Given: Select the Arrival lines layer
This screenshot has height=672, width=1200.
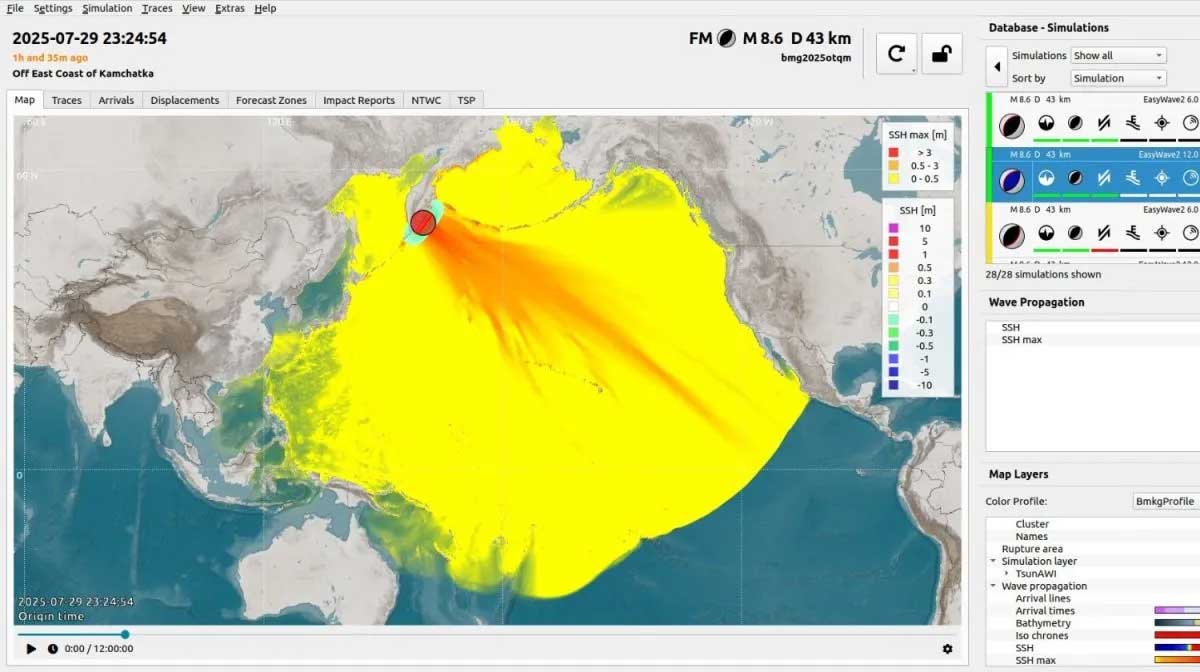Looking at the screenshot, I should pyautogui.click(x=1043, y=599).
